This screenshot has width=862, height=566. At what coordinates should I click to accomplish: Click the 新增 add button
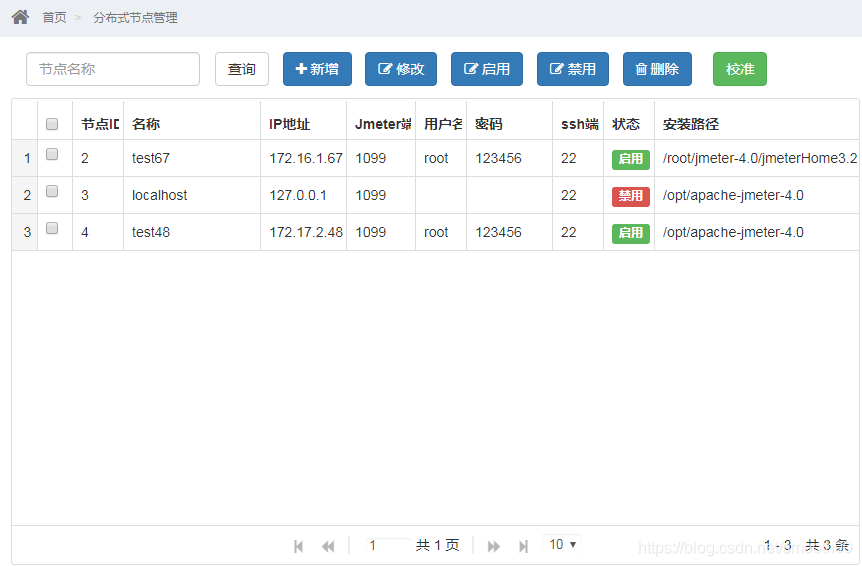point(317,69)
